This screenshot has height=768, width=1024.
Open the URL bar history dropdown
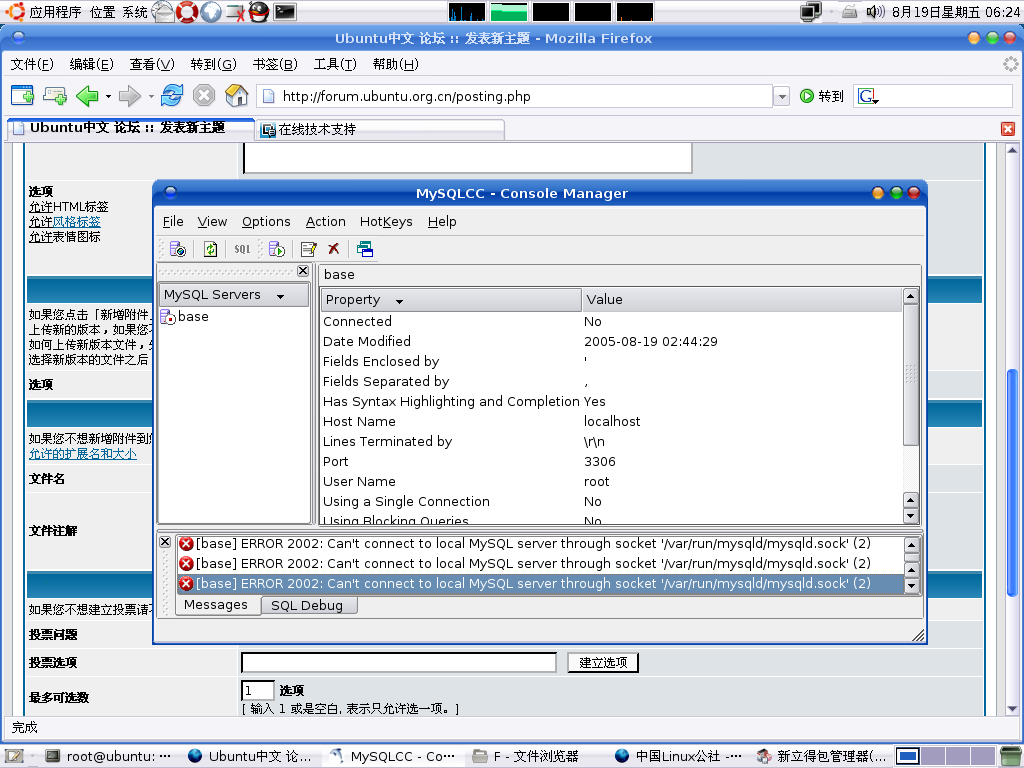[782, 97]
